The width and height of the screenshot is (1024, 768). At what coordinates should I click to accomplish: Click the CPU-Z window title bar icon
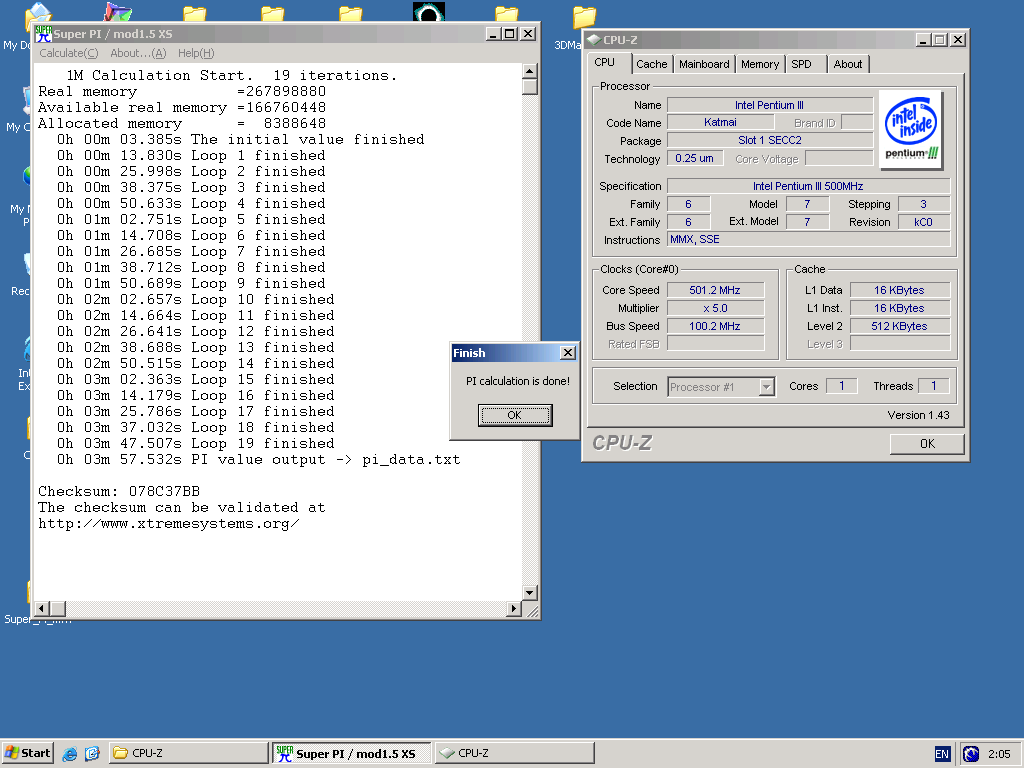[x=594, y=40]
